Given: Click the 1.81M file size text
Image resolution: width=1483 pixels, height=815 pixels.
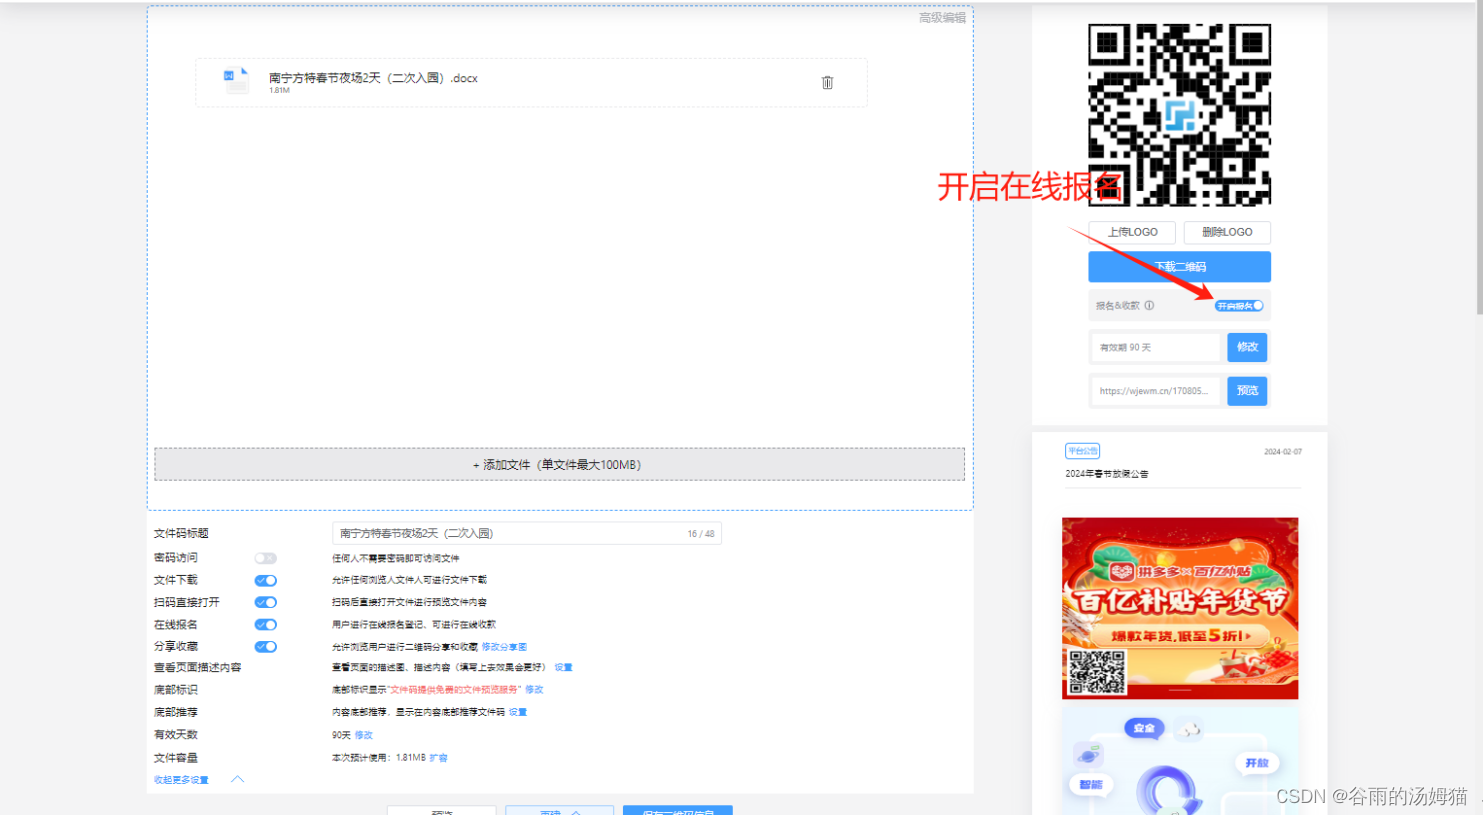Looking at the screenshot, I should coord(279,91).
